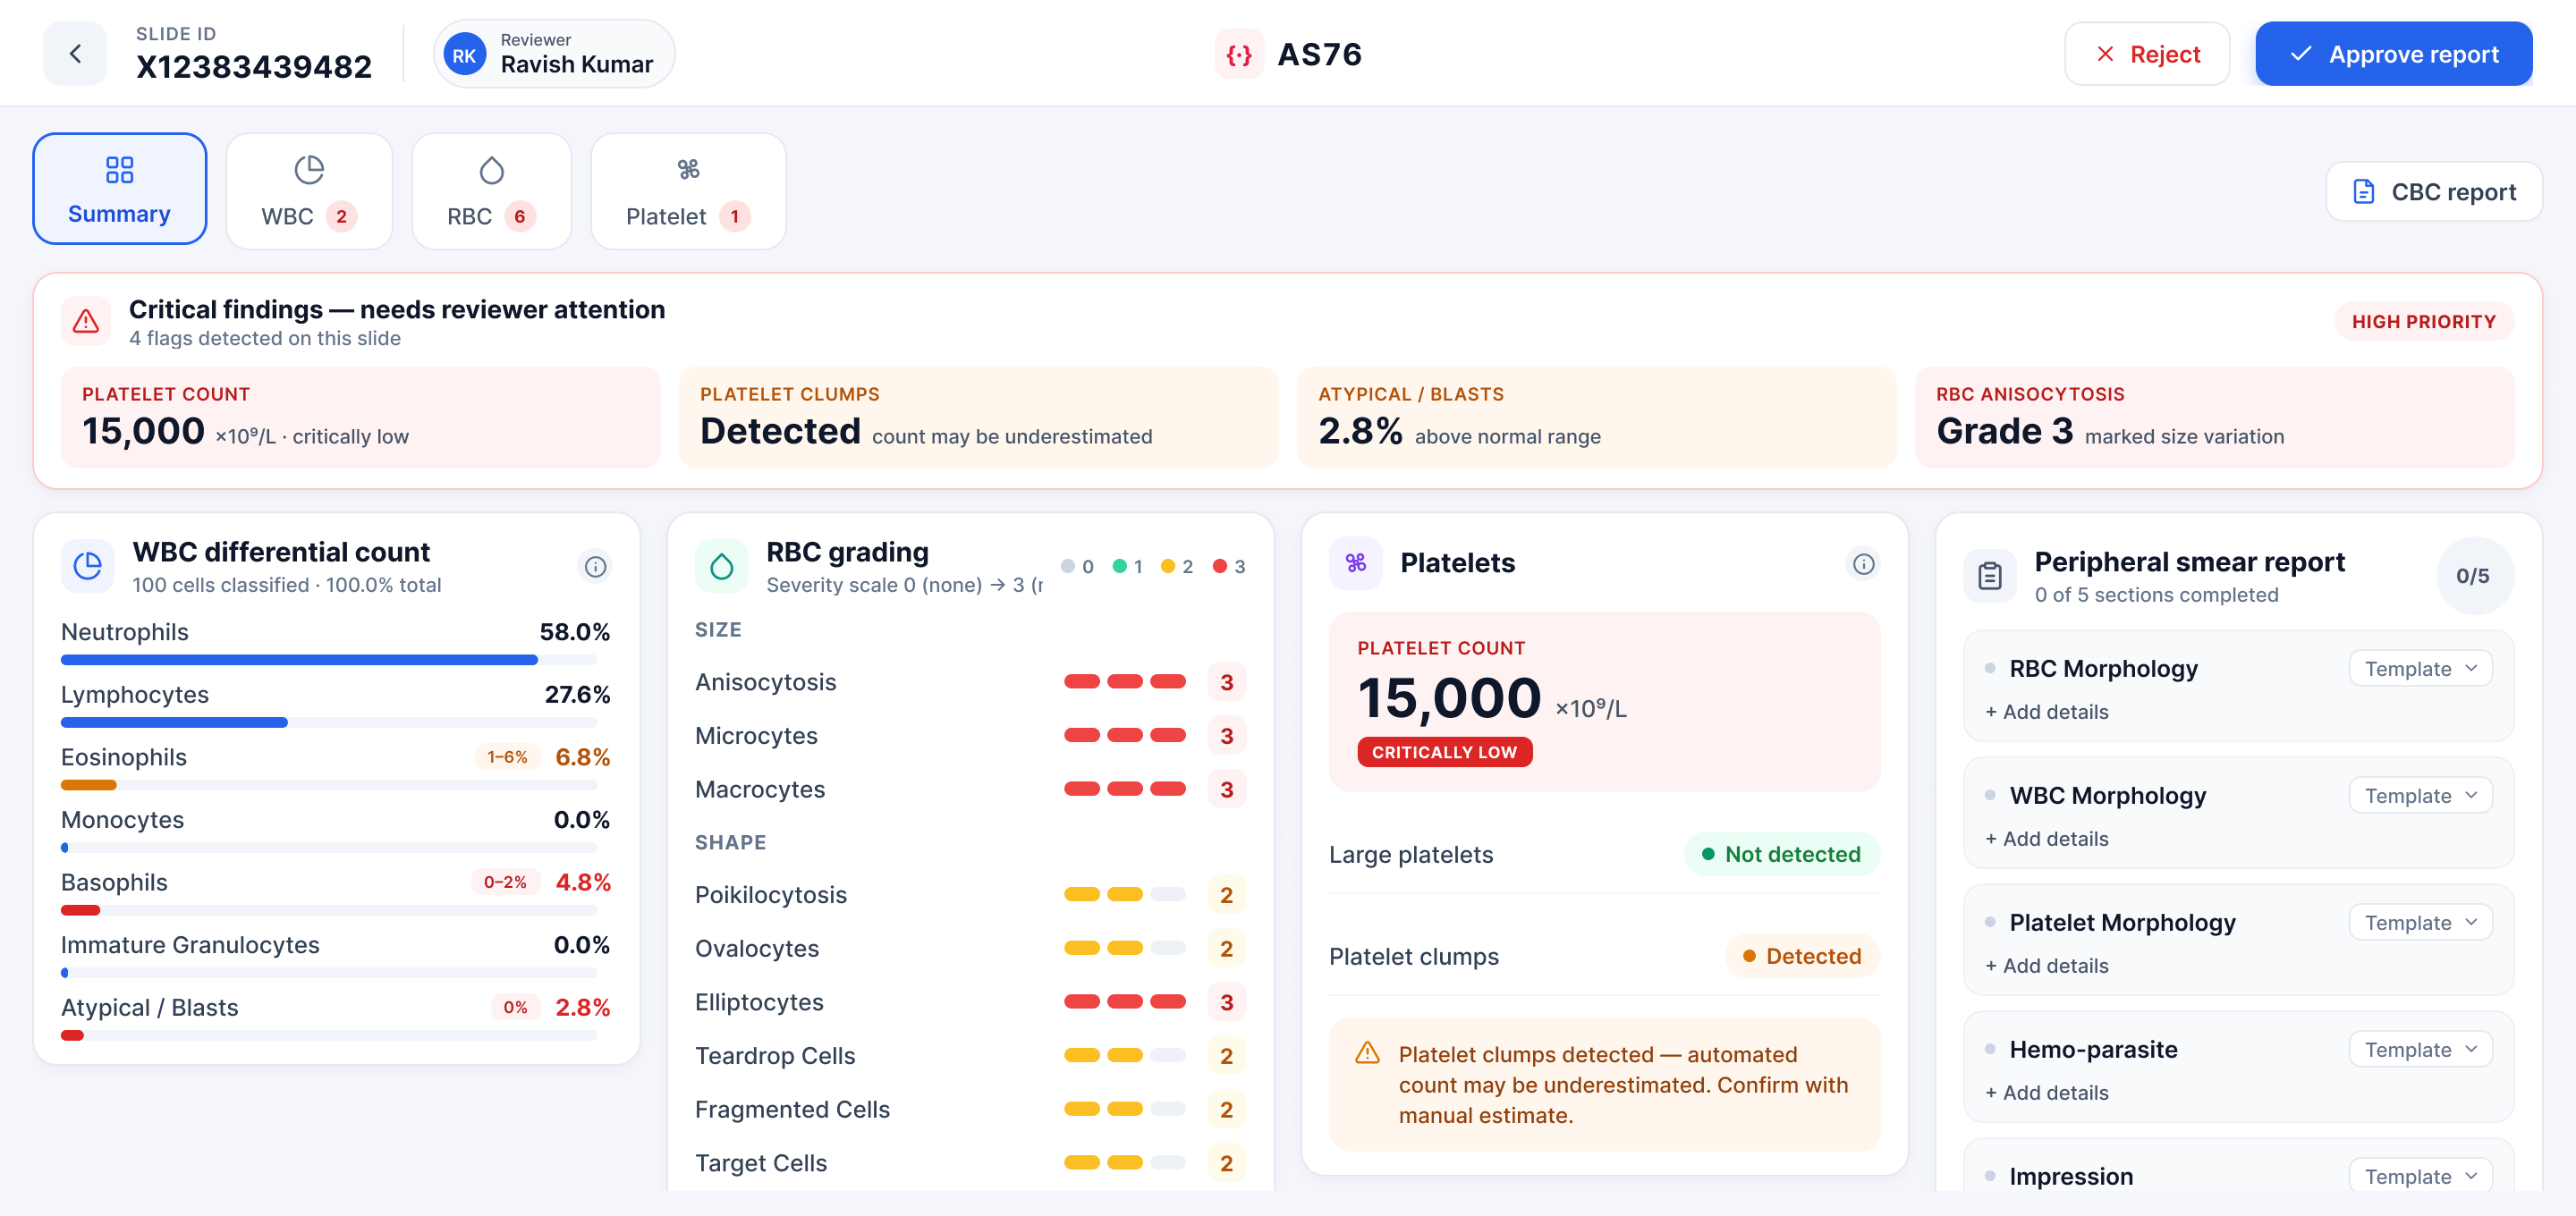Click the CRITICALLY LOW badge
The image size is (2576, 1216).
tap(1444, 752)
